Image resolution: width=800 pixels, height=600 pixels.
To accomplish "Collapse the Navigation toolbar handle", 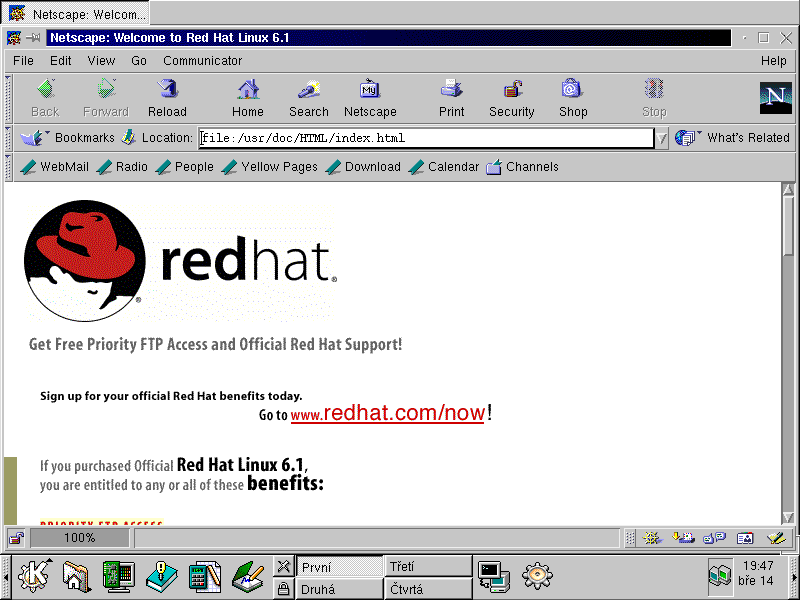I will 8,99.
